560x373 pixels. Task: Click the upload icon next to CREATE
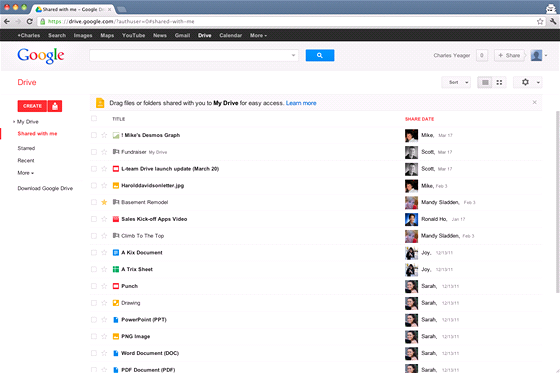point(55,106)
